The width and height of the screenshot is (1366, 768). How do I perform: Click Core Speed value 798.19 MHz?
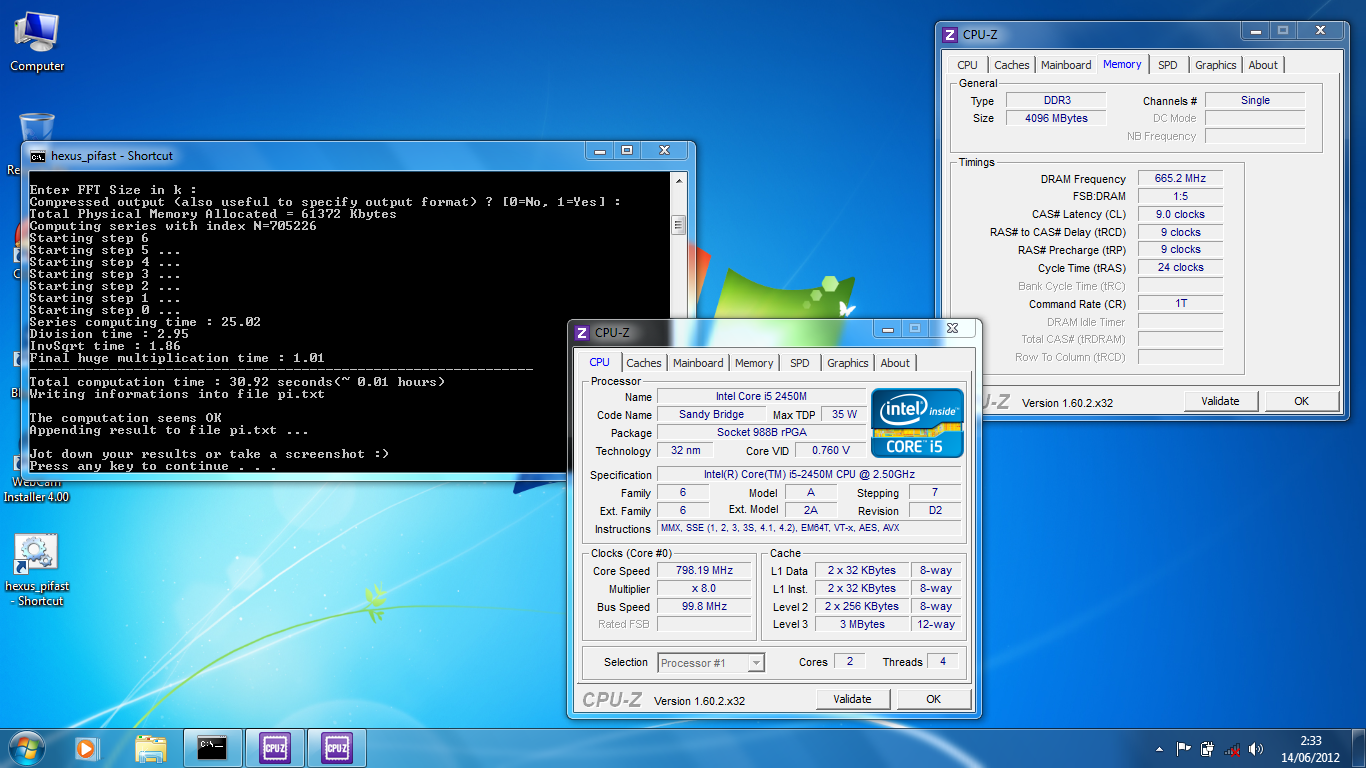tap(704, 570)
